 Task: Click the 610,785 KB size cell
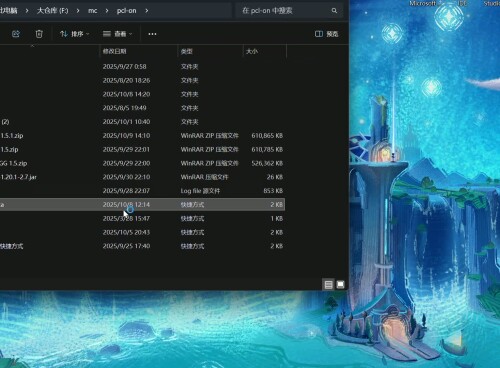(x=267, y=149)
